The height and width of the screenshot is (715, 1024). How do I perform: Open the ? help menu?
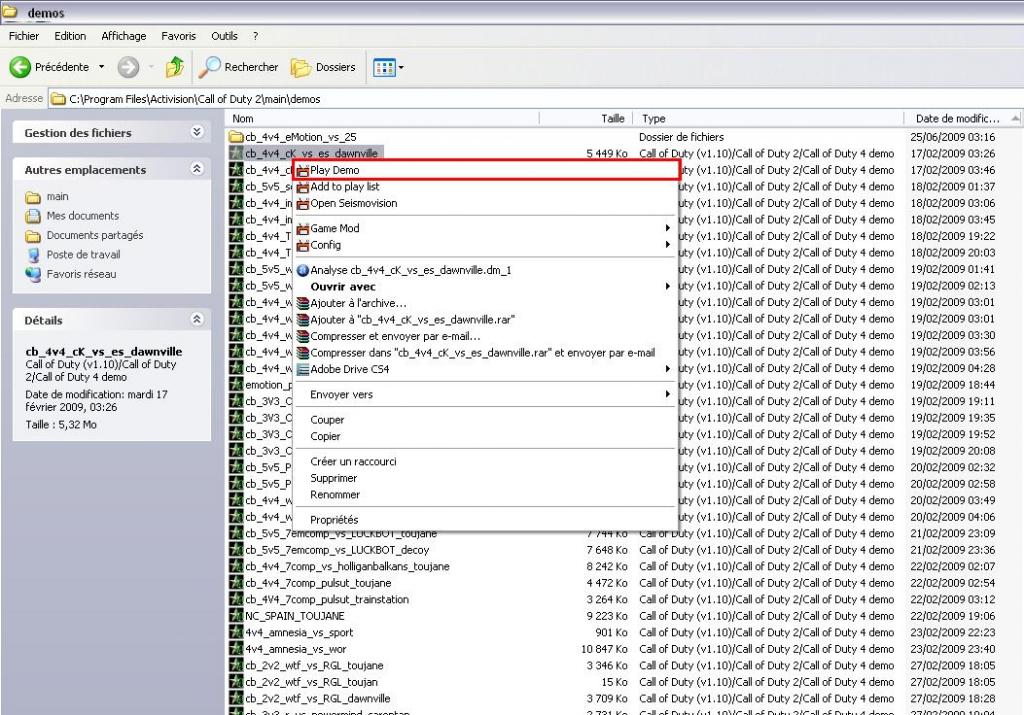255,37
